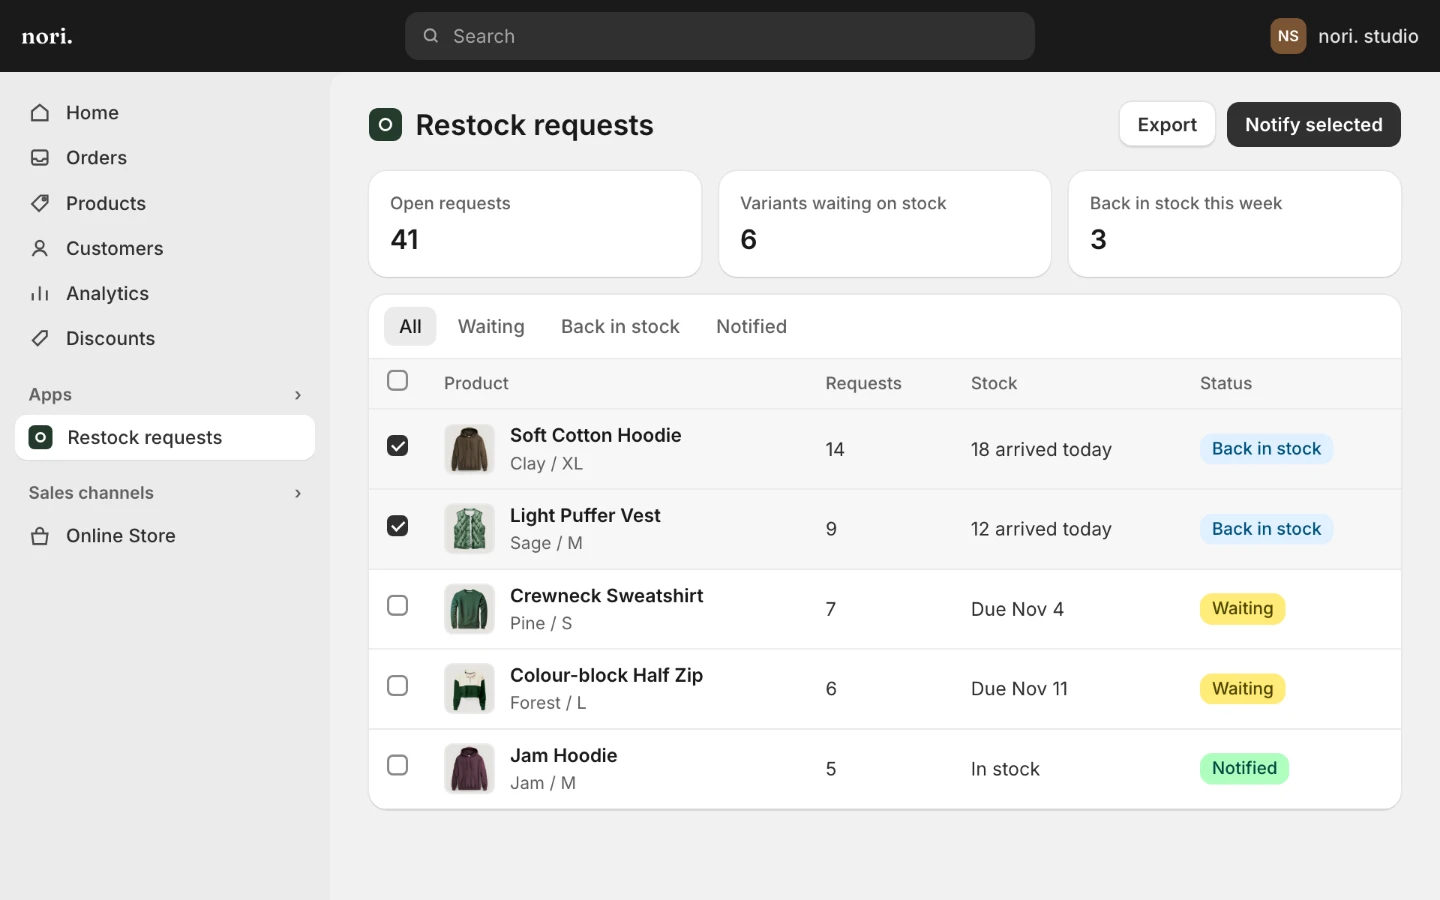Click the Export button
Viewport: 1440px width, 900px height.
click(x=1167, y=125)
